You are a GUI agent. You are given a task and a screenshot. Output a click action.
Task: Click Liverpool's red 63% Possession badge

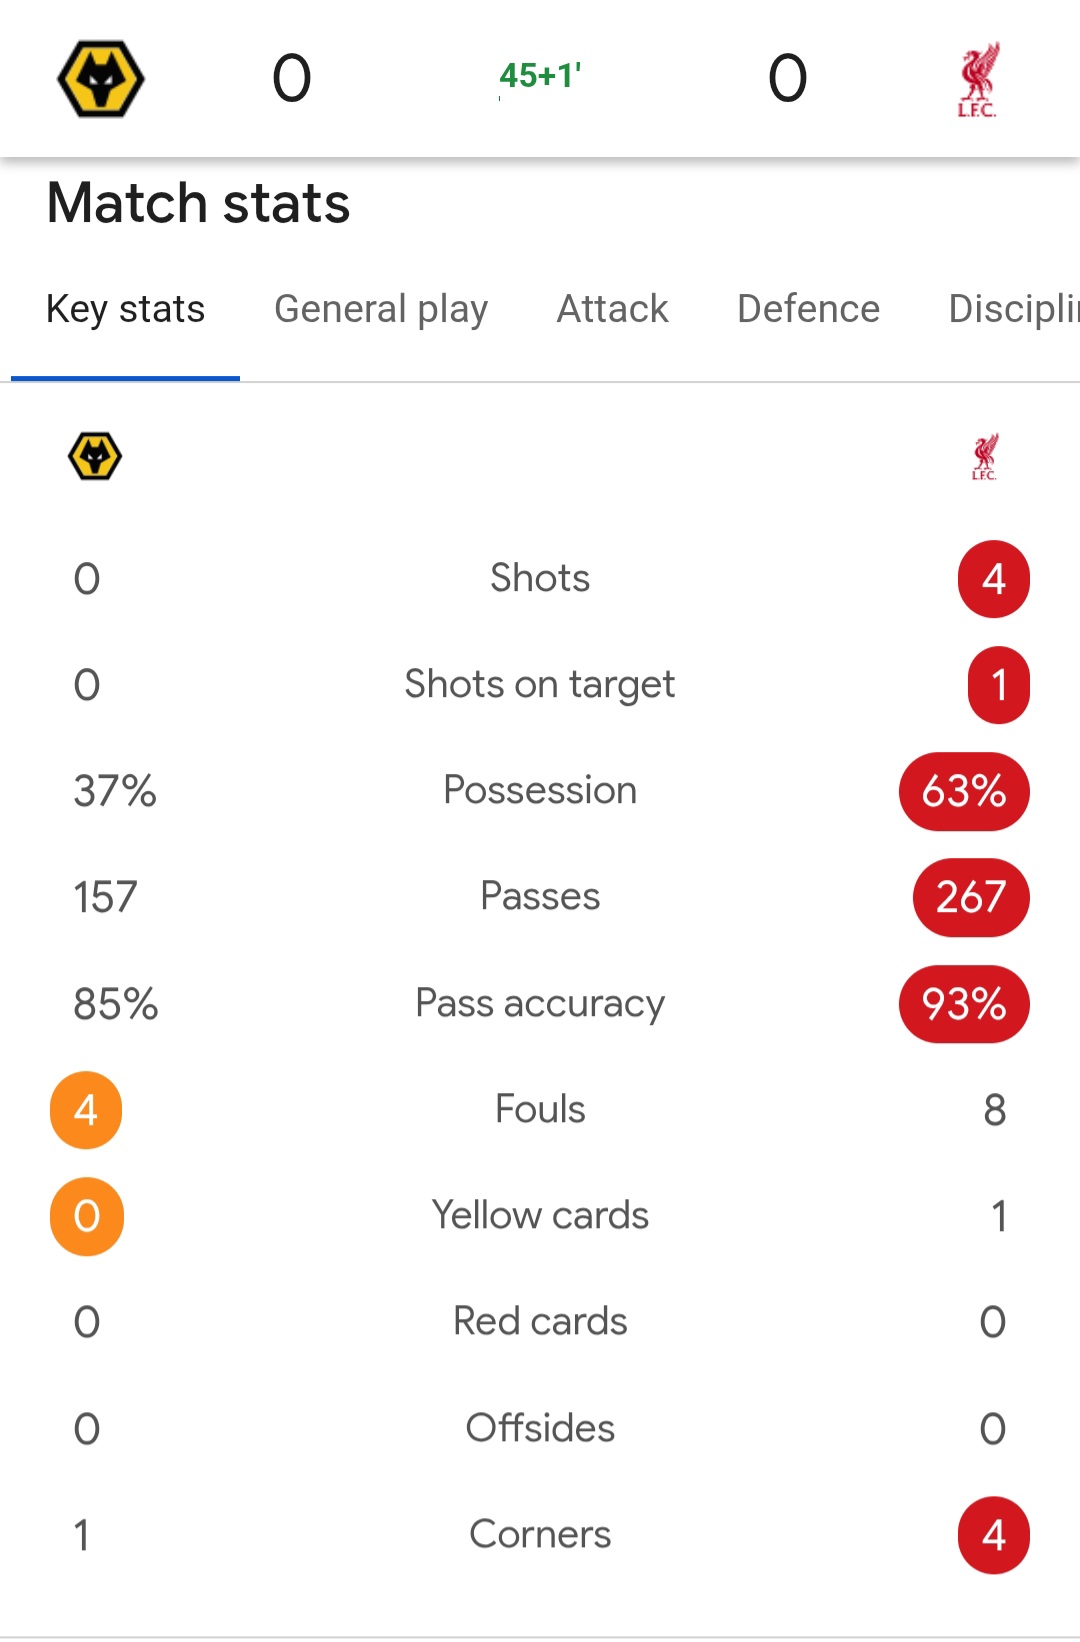pos(964,791)
